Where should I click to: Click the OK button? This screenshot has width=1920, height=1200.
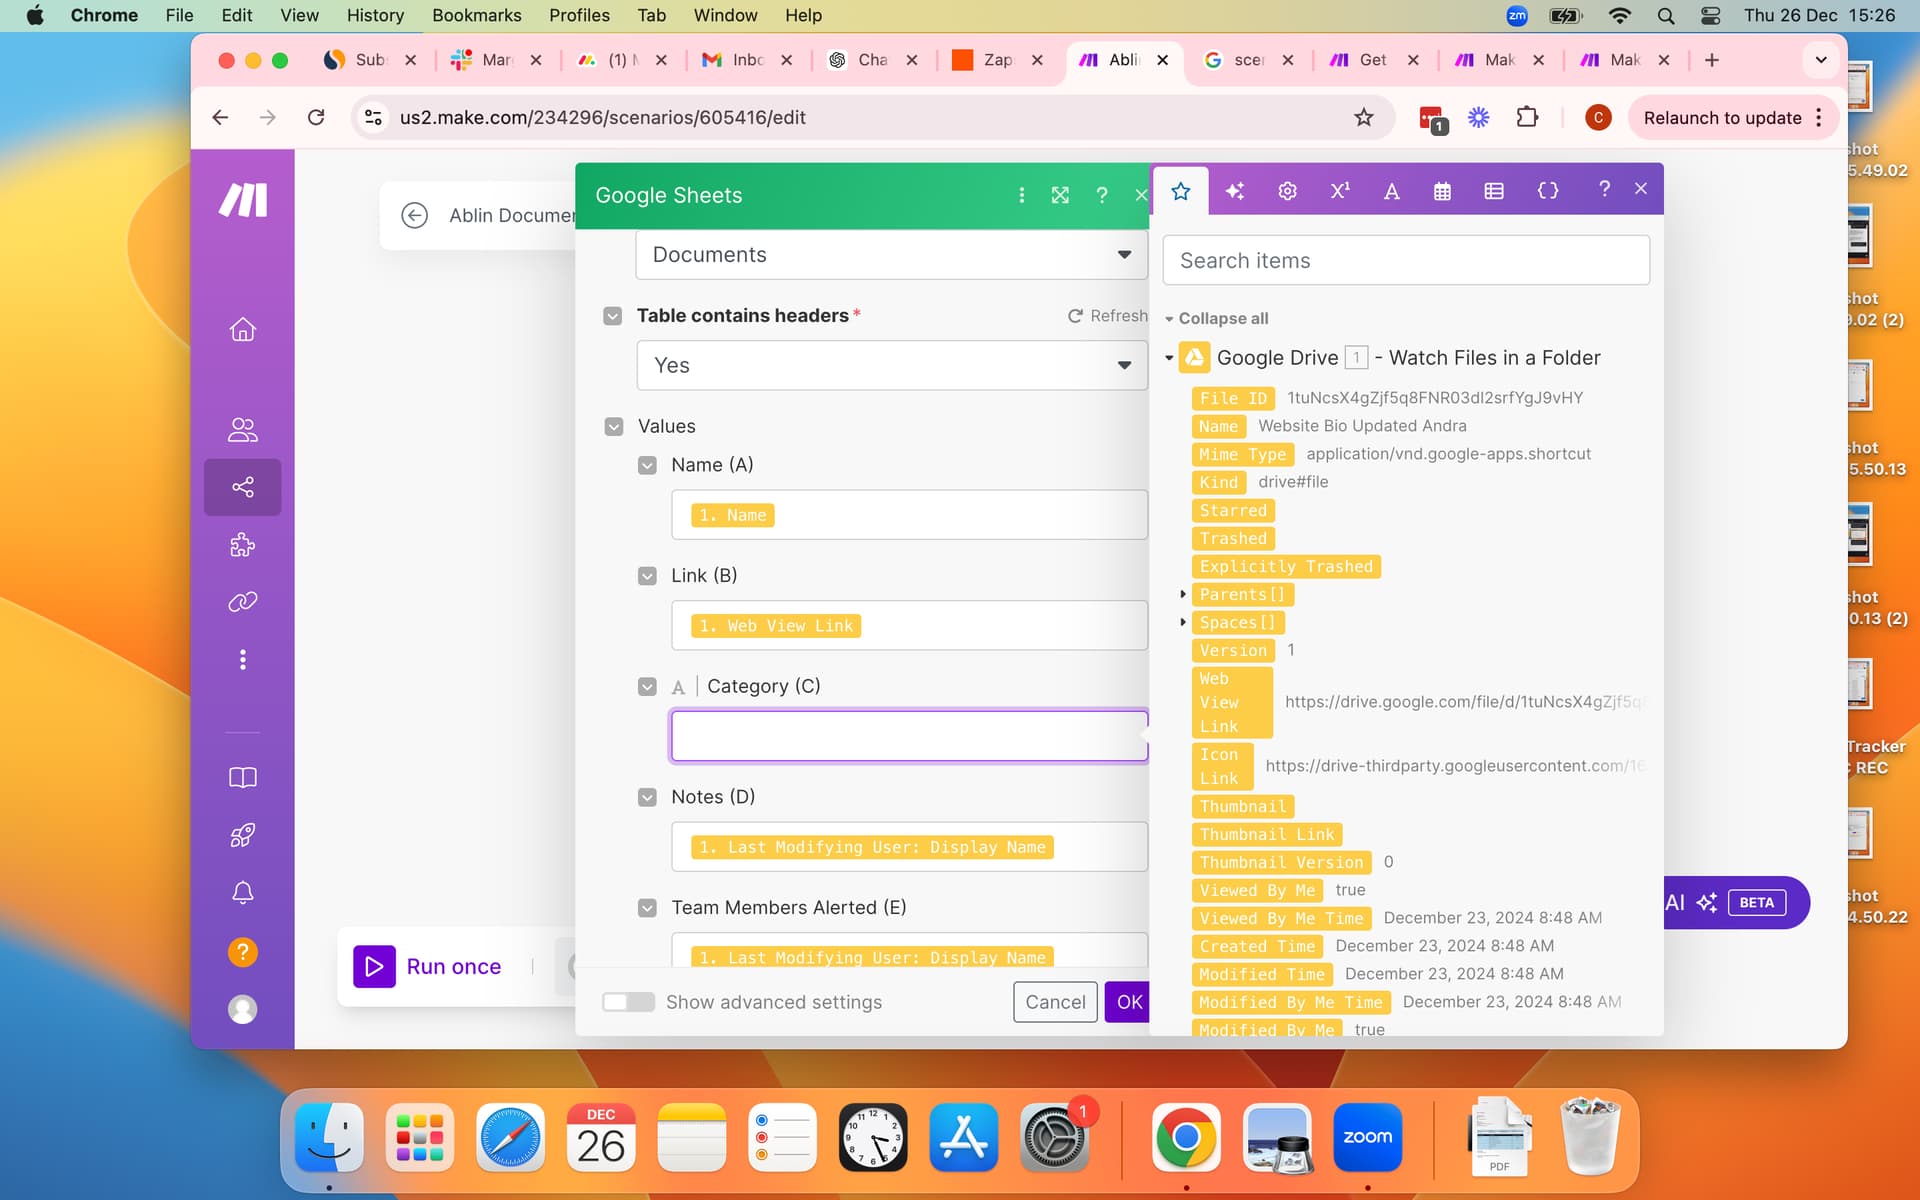point(1128,1002)
